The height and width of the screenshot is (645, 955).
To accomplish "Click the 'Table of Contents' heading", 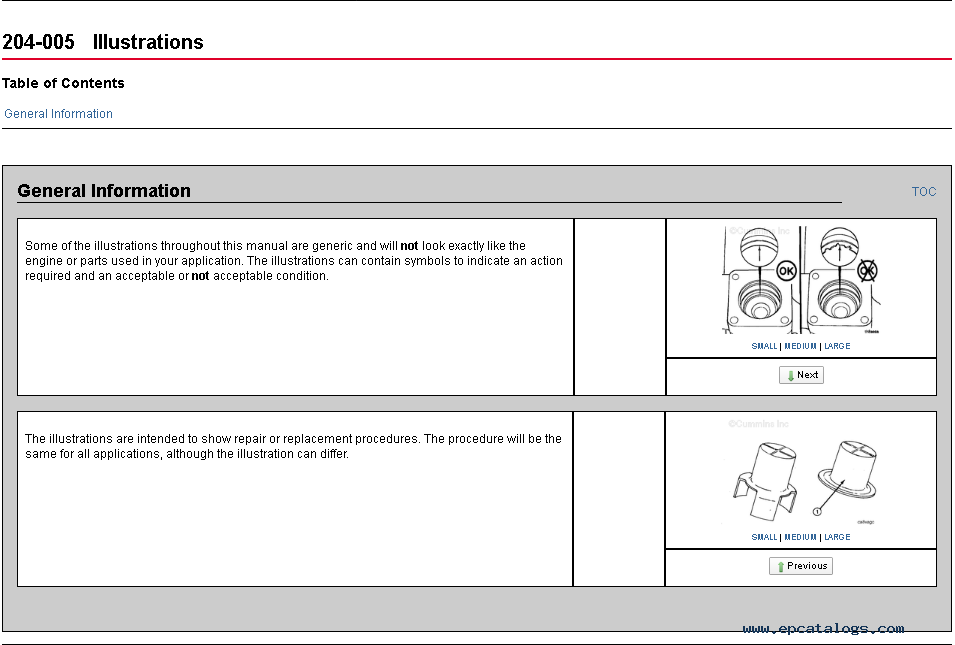I will click(63, 83).
